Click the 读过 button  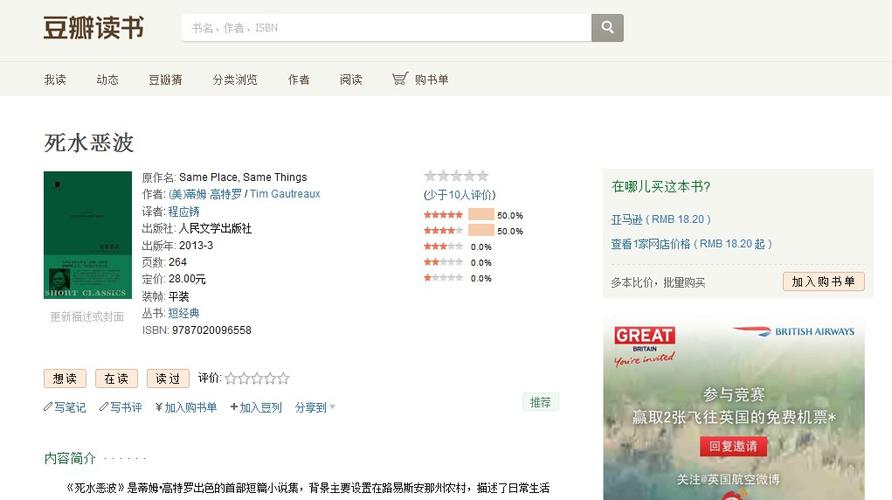tap(168, 378)
